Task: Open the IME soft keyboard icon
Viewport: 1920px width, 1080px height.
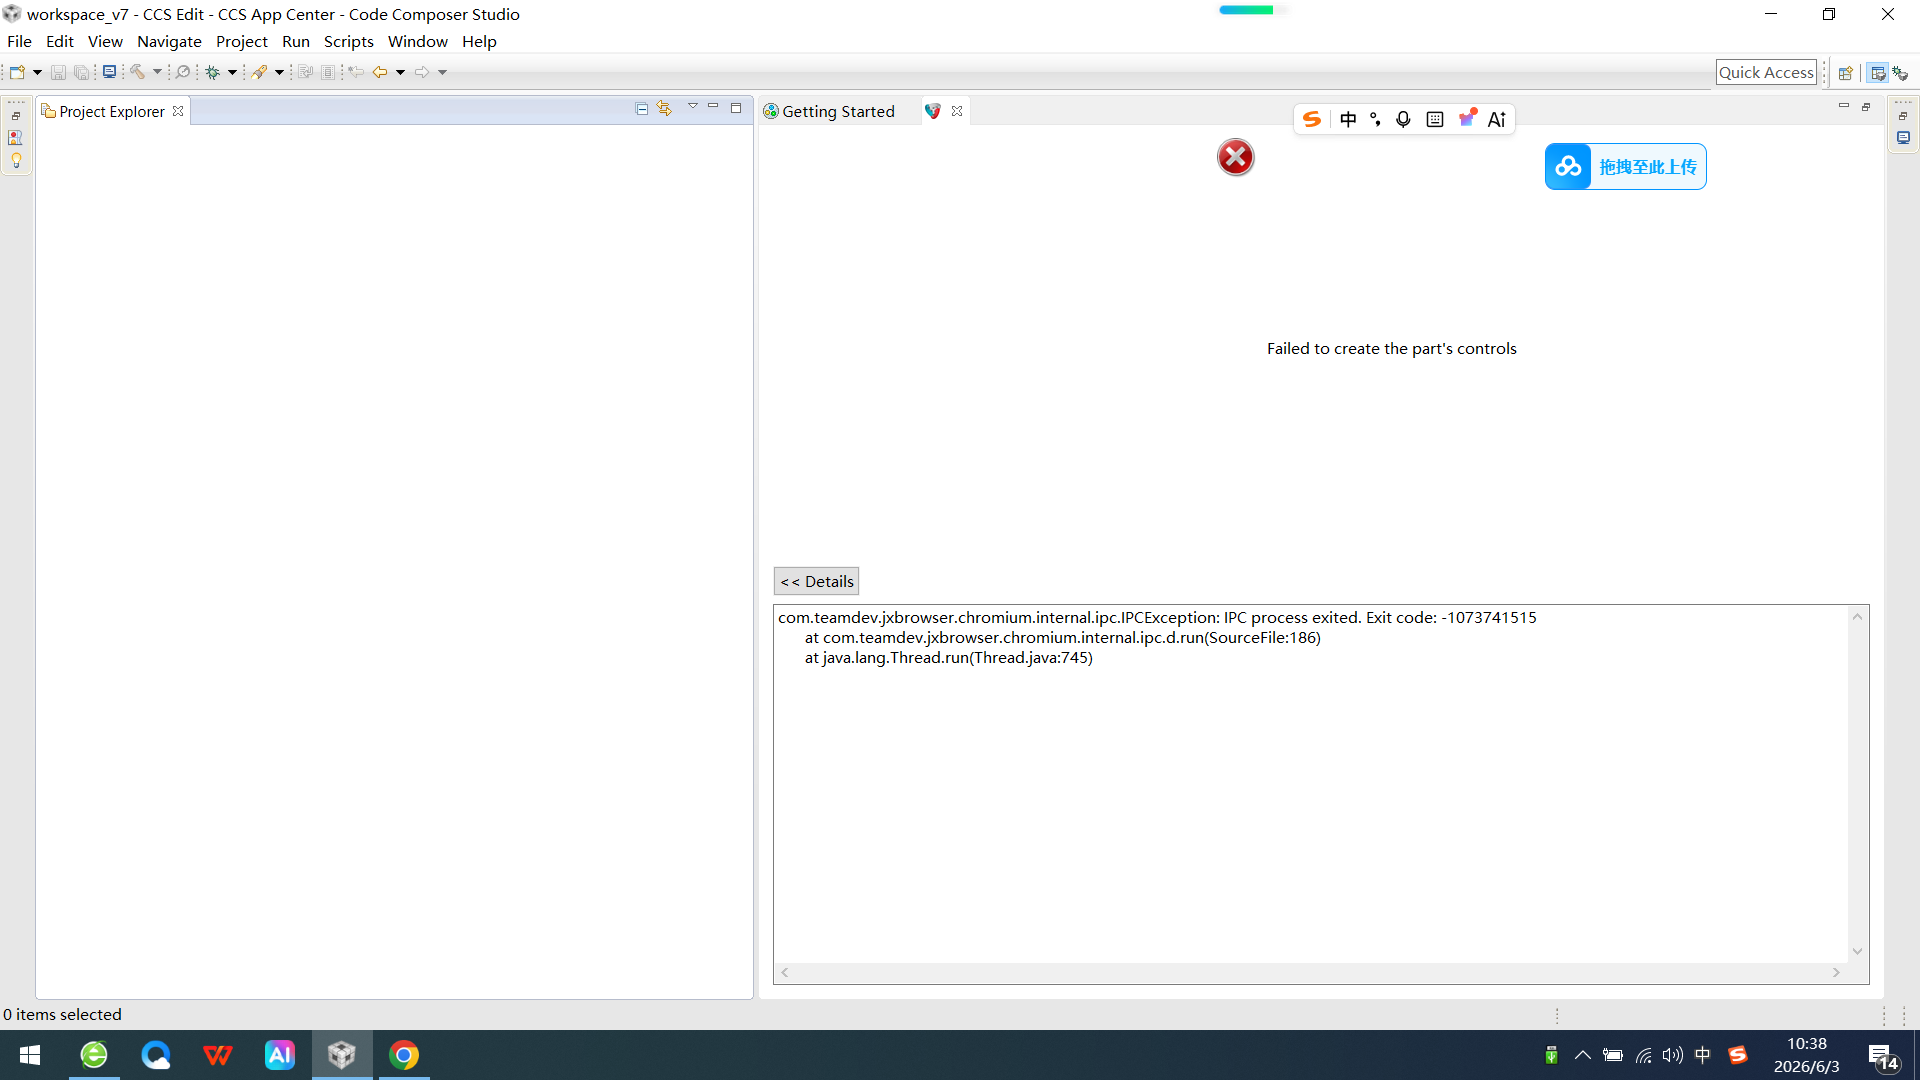Action: (1435, 120)
